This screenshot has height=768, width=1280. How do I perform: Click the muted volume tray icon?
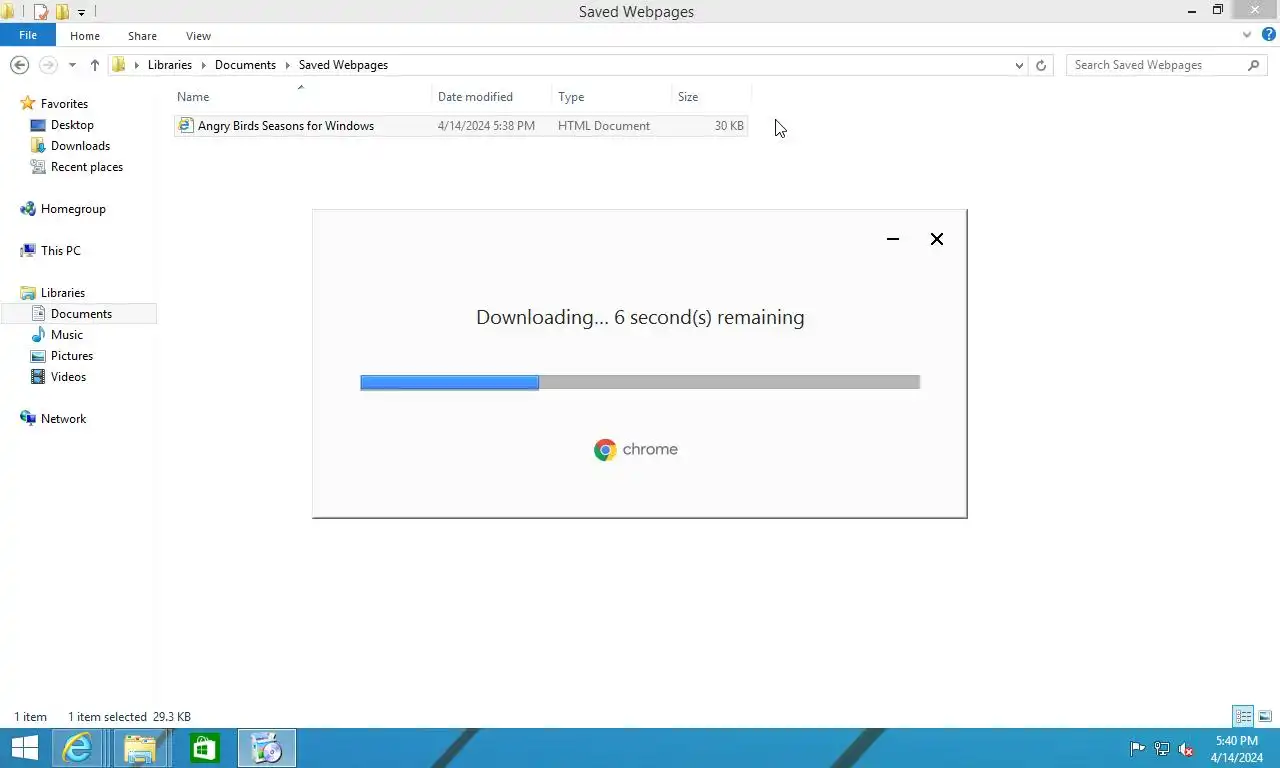click(1186, 748)
